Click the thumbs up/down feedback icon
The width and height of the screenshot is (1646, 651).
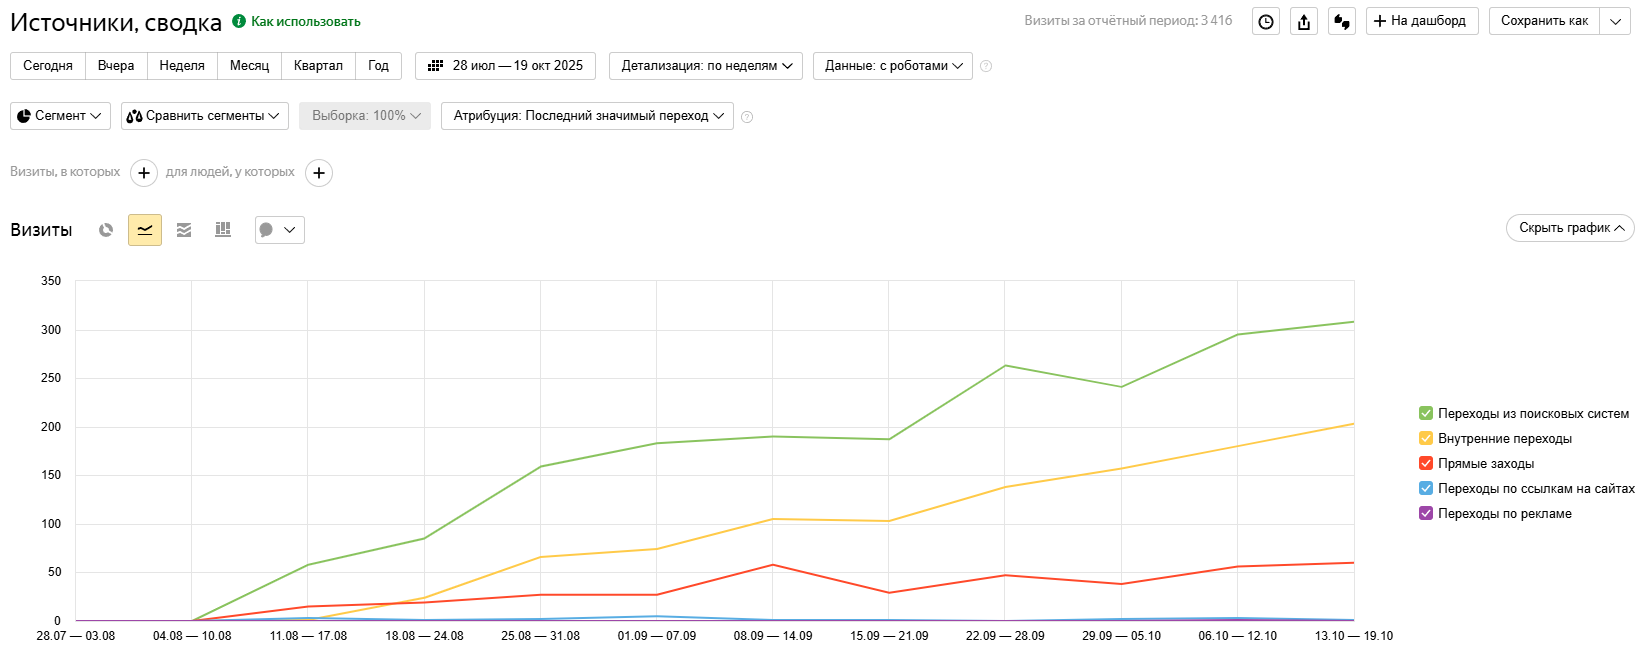[x=1342, y=21]
